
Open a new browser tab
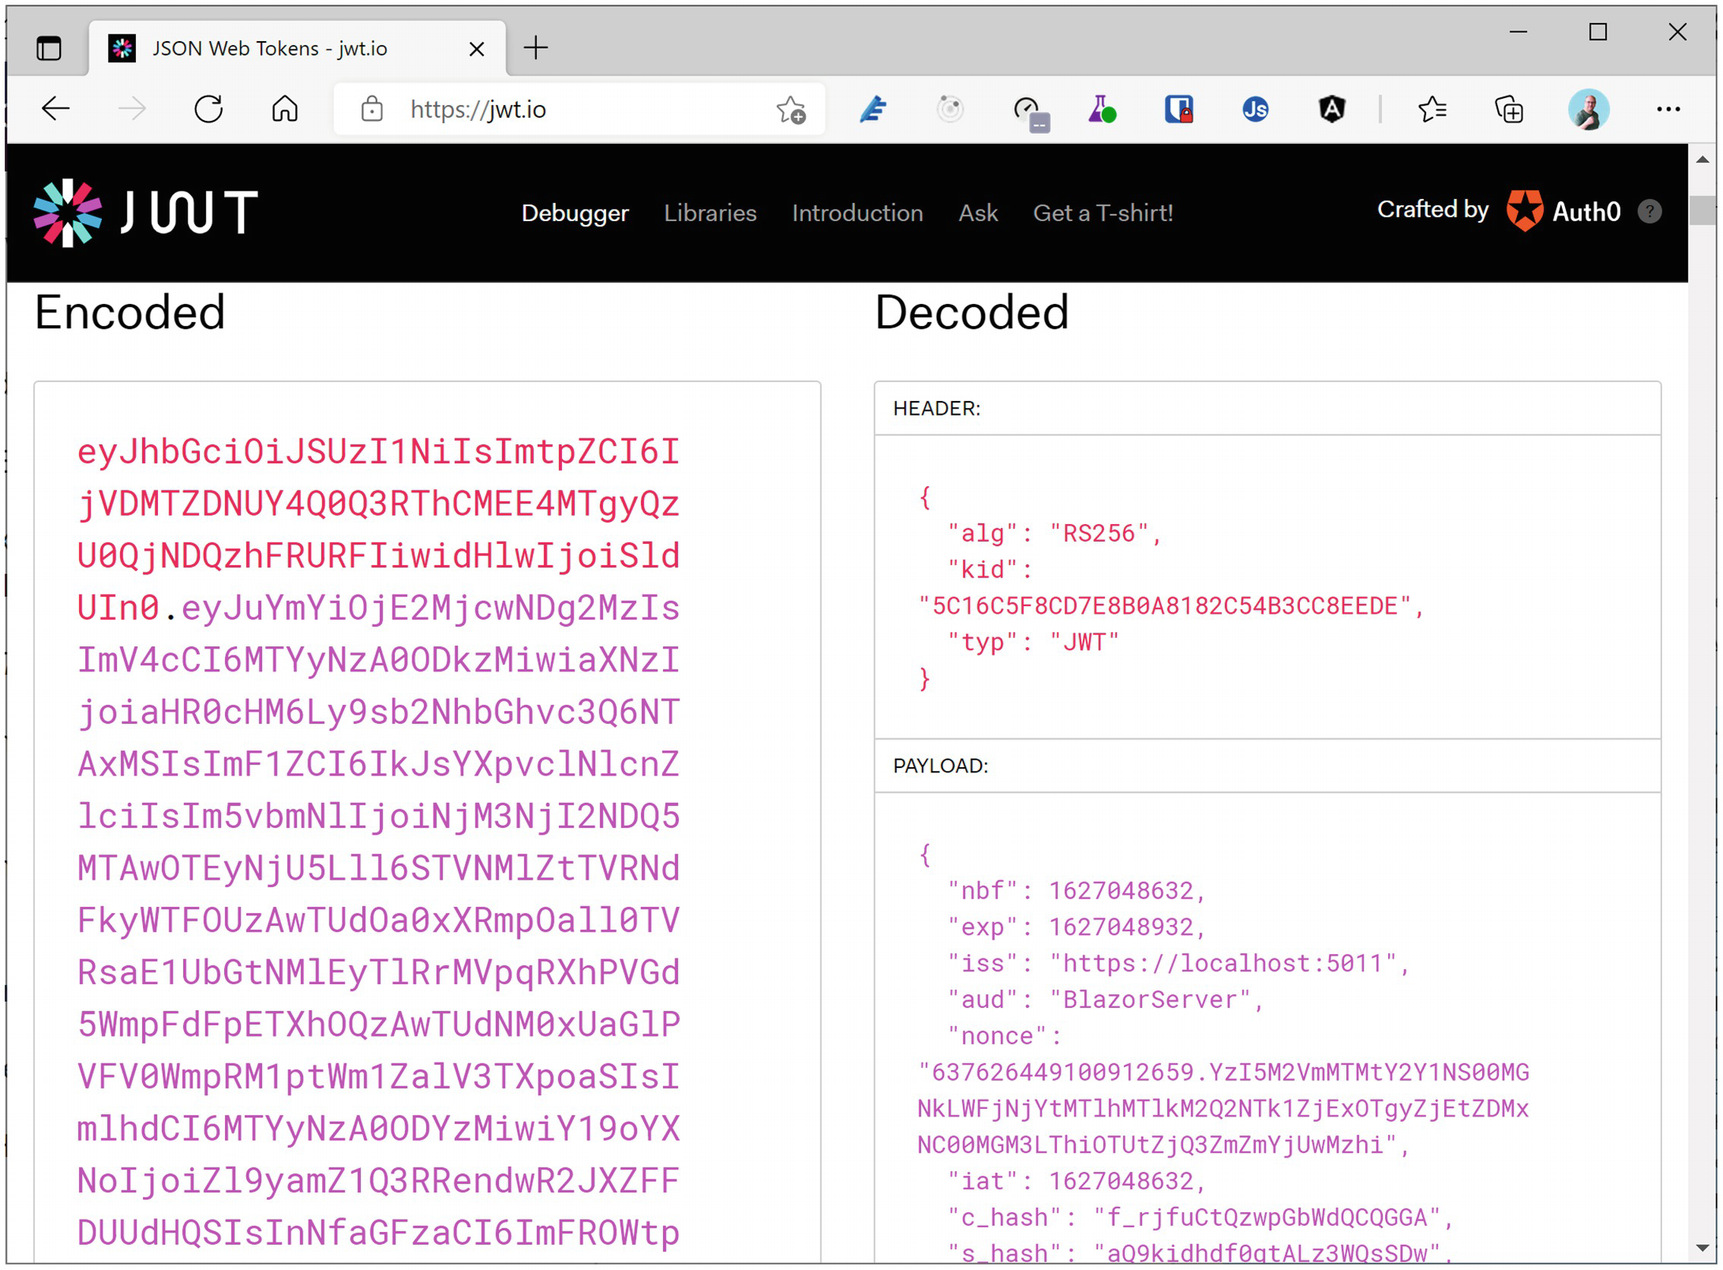pos(536,48)
